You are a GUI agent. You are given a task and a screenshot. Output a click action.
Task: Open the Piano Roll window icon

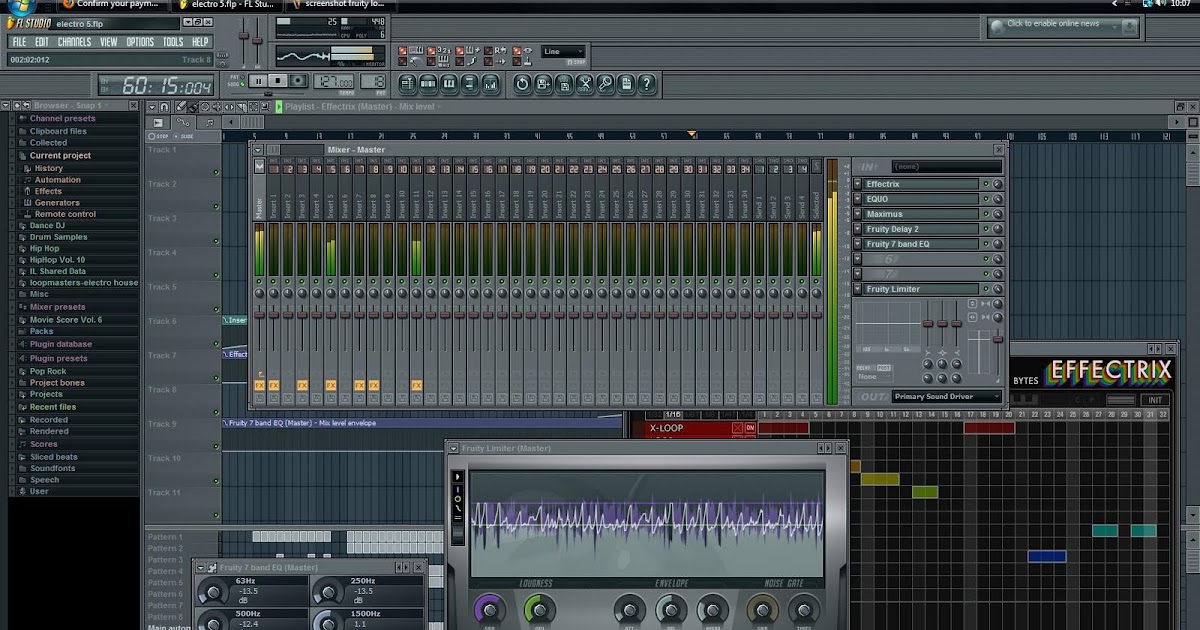tap(449, 84)
